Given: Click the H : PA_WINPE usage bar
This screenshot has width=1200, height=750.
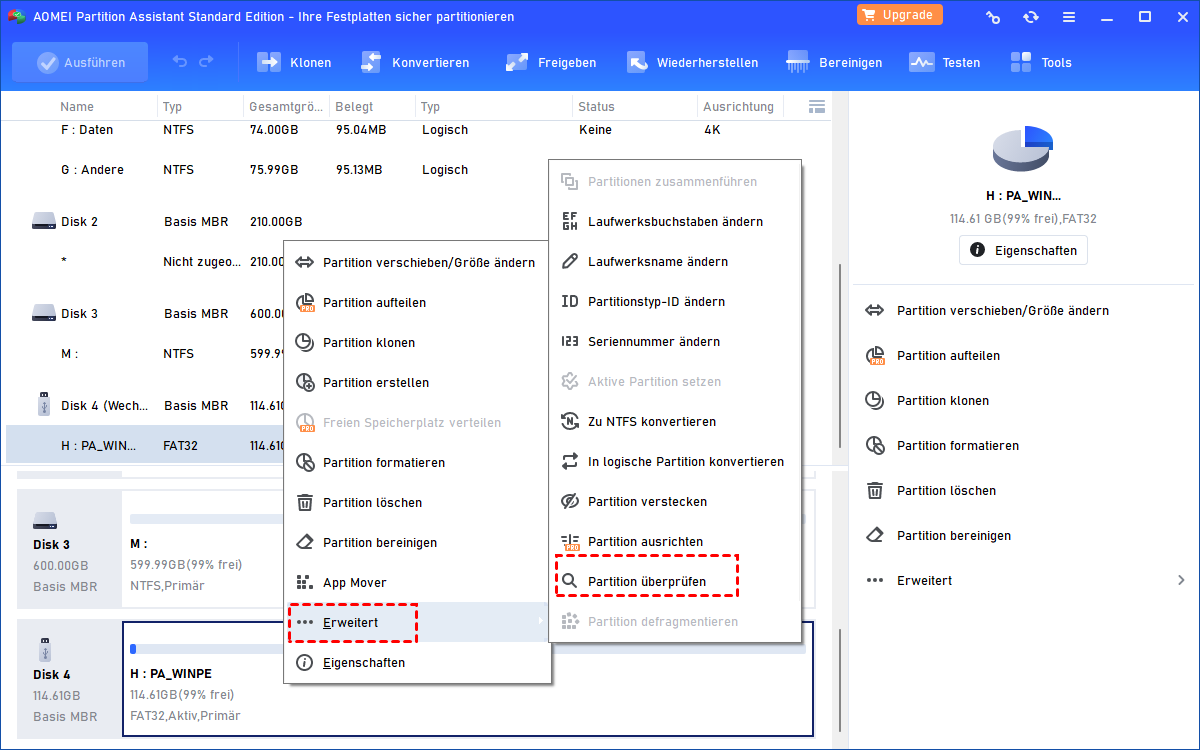Looking at the screenshot, I should point(467,648).
